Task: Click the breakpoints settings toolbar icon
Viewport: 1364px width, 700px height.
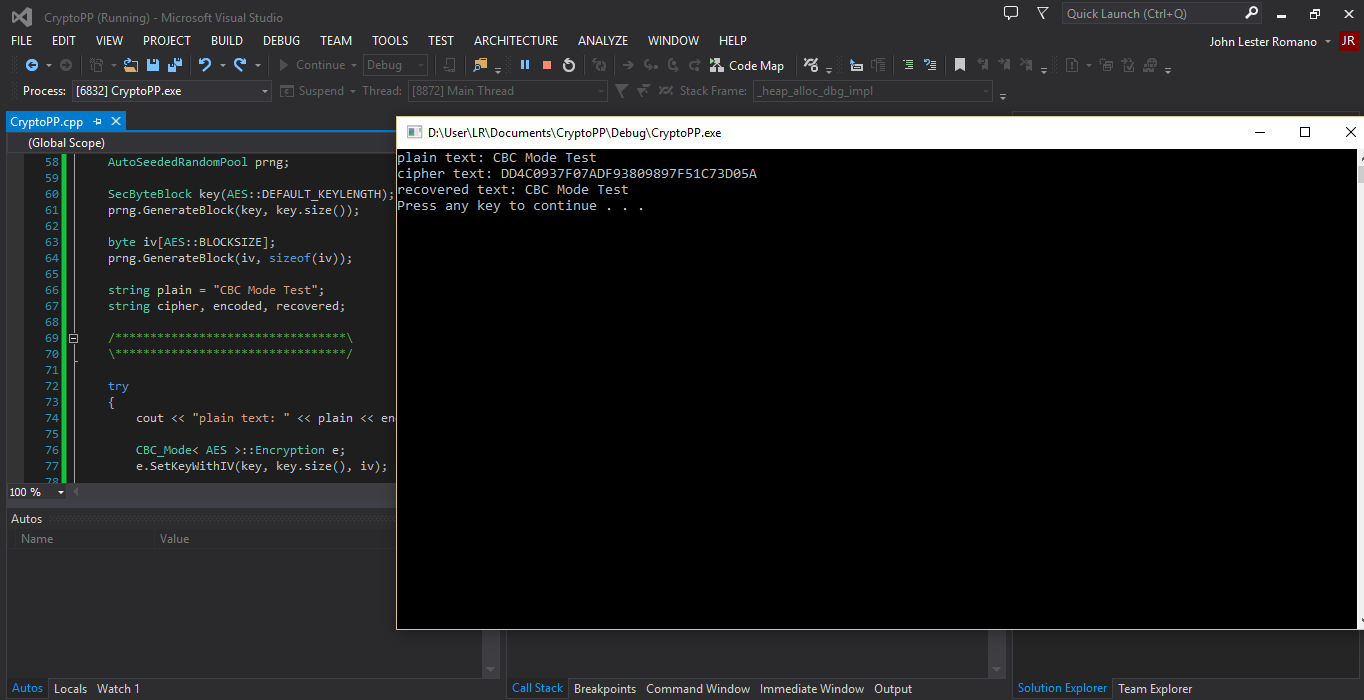Action: (x=811, y=65)
